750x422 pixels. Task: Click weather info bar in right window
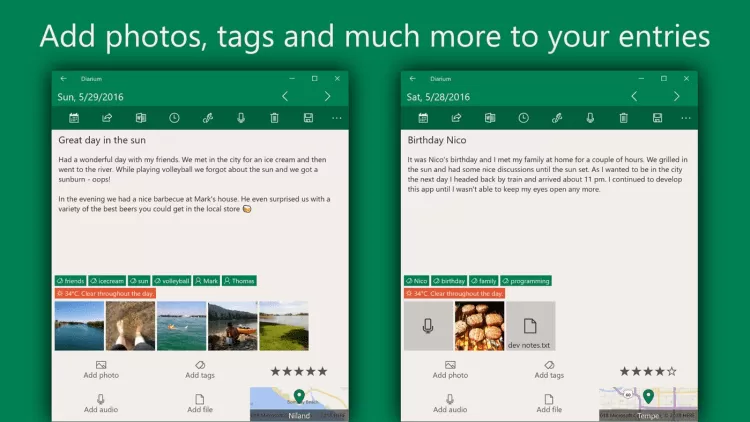[454, 293]
